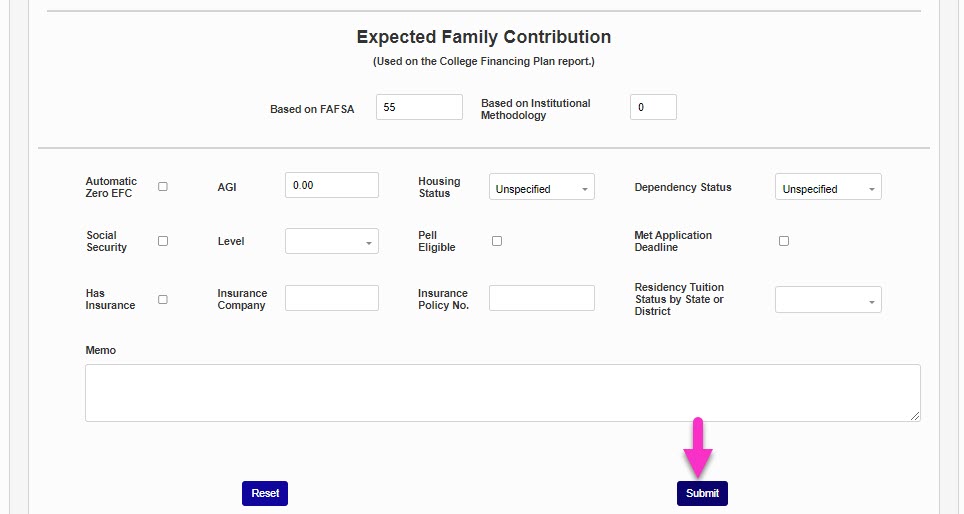The height and width of the screenshot is (514, 964).
Task: Click the Housing Status dropdown arrow
Action: point(584,189)
